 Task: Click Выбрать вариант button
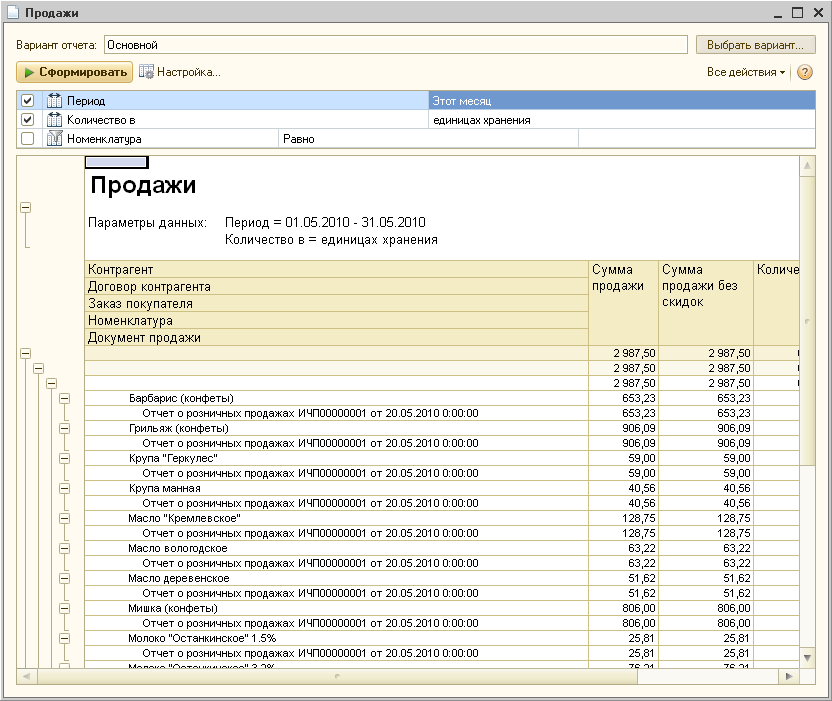pos(755,45)
